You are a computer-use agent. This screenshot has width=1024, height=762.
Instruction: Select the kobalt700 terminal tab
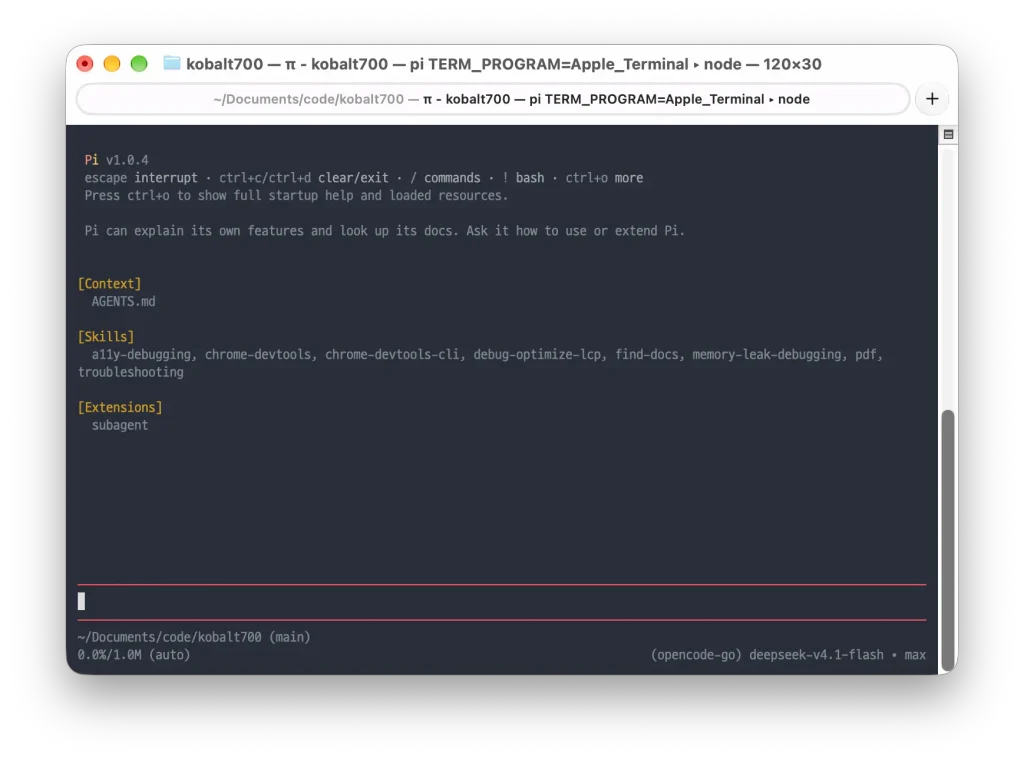(493, 99)
